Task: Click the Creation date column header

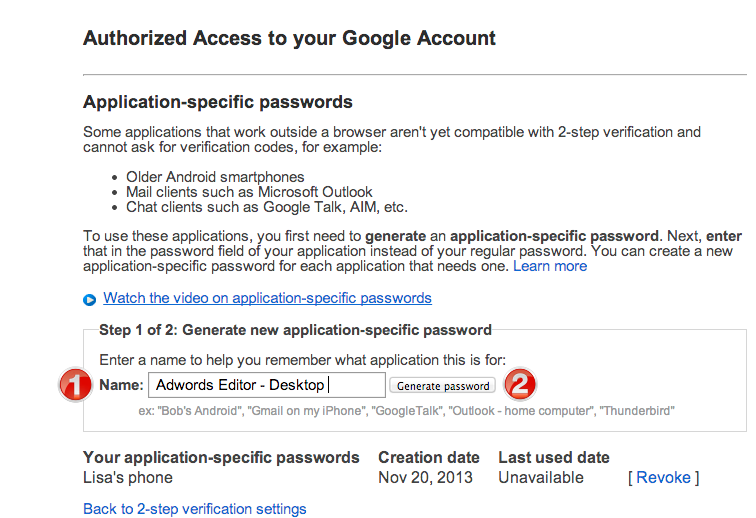Action: 429,457
